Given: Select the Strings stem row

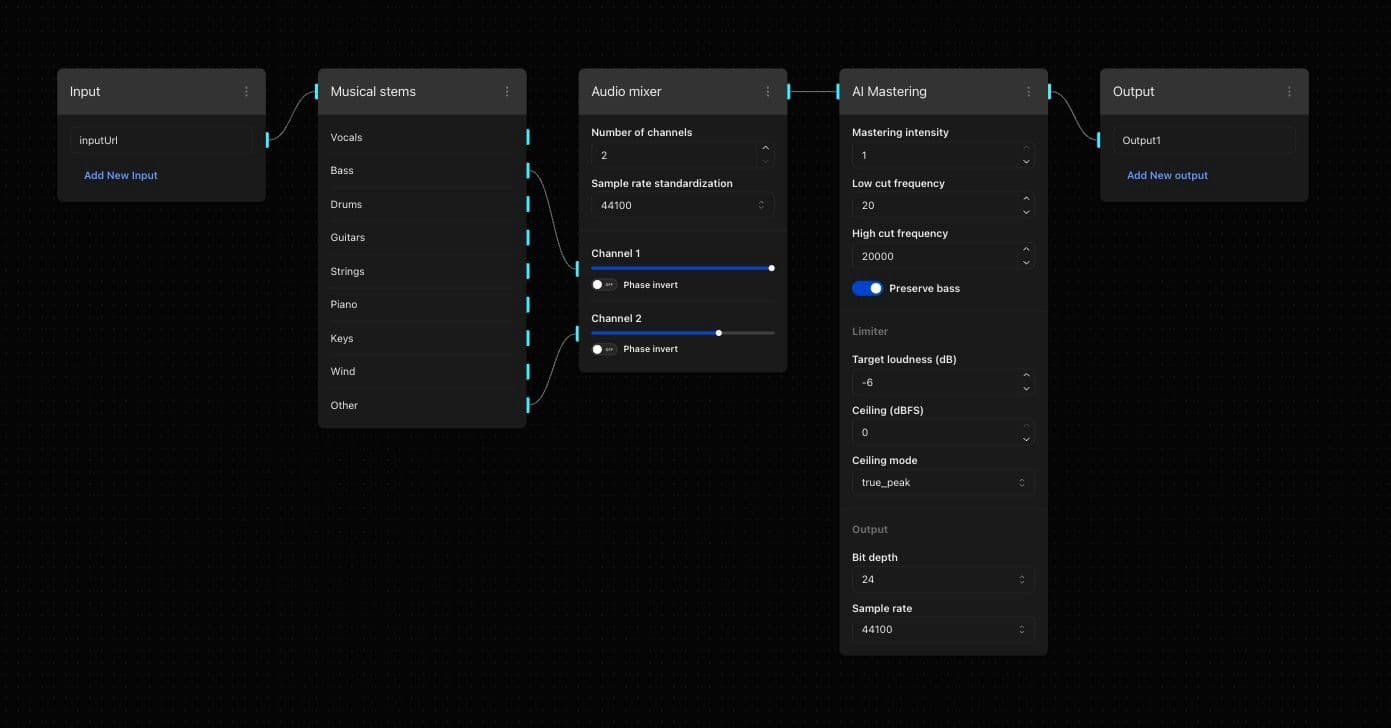Looking at the screenshot, I should 420,271.
